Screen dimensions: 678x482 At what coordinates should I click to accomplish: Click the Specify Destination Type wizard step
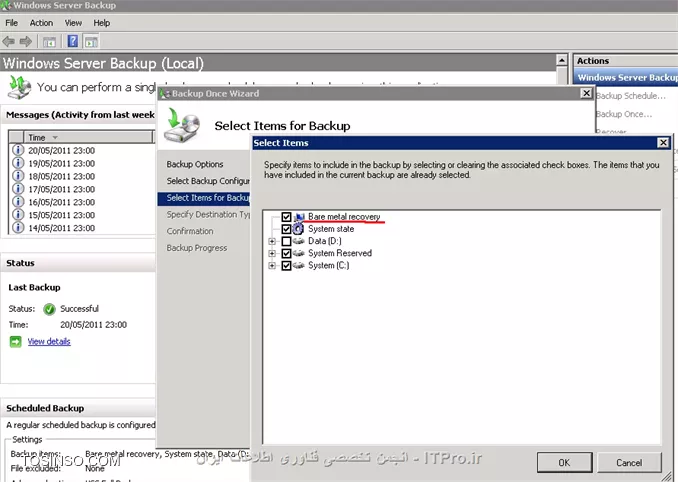pos(208,215)
